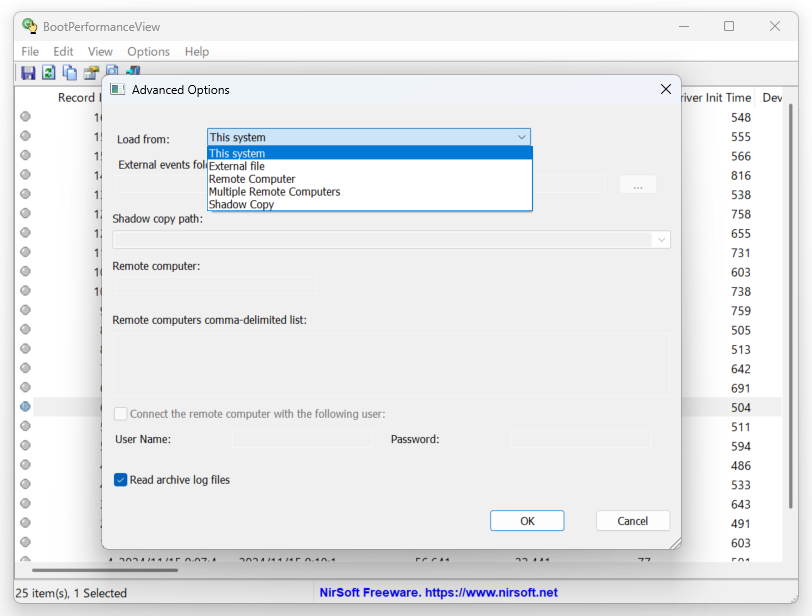Click the gray circle icon of row 731

[x=25, y=252]
